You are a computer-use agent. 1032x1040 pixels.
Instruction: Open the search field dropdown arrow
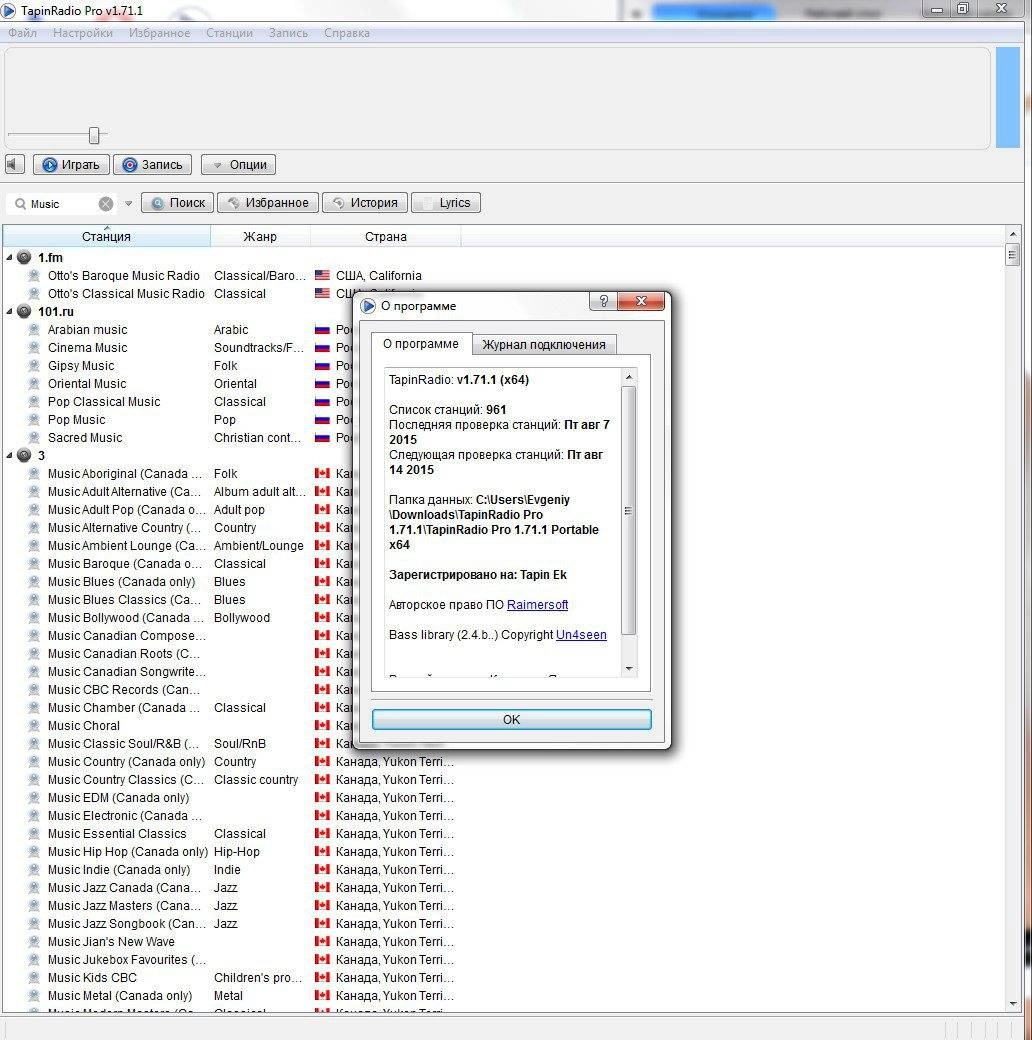129,204
